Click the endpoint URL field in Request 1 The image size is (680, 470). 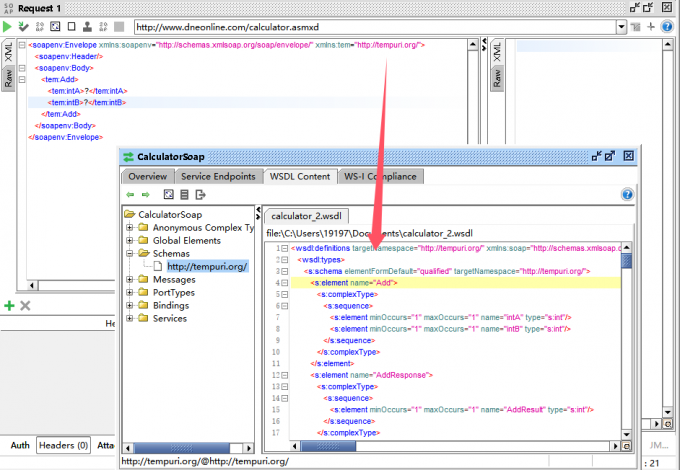[375, 27]
